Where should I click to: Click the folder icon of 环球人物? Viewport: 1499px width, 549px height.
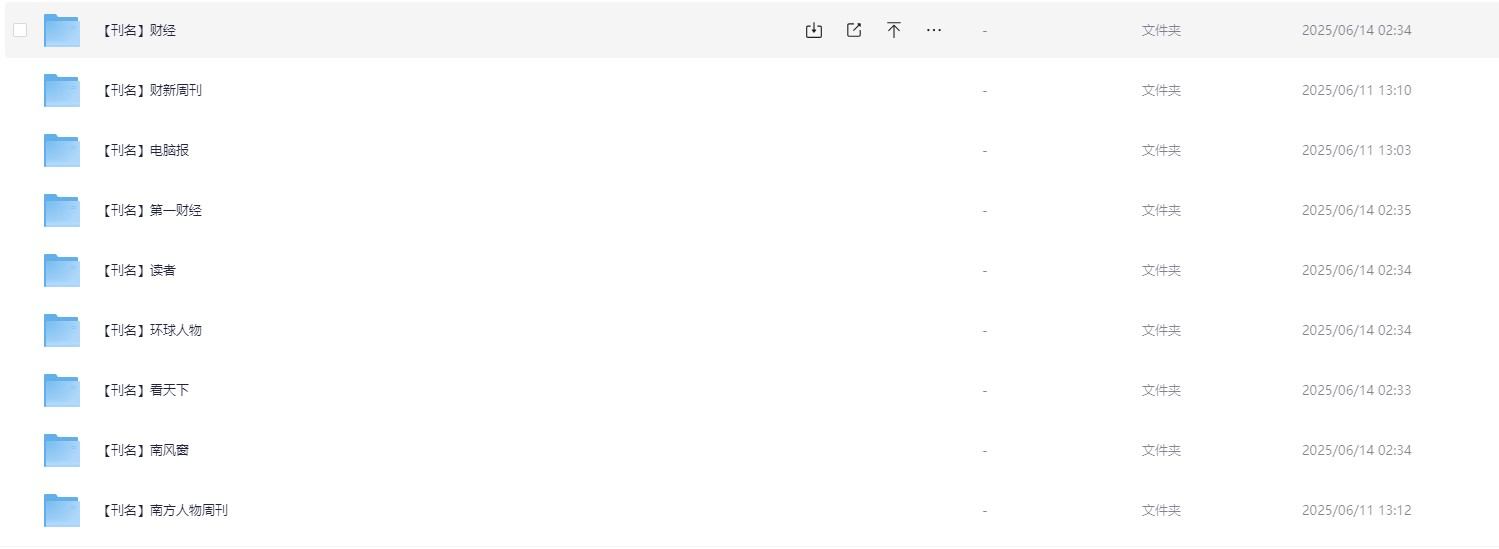click(62, 330)
